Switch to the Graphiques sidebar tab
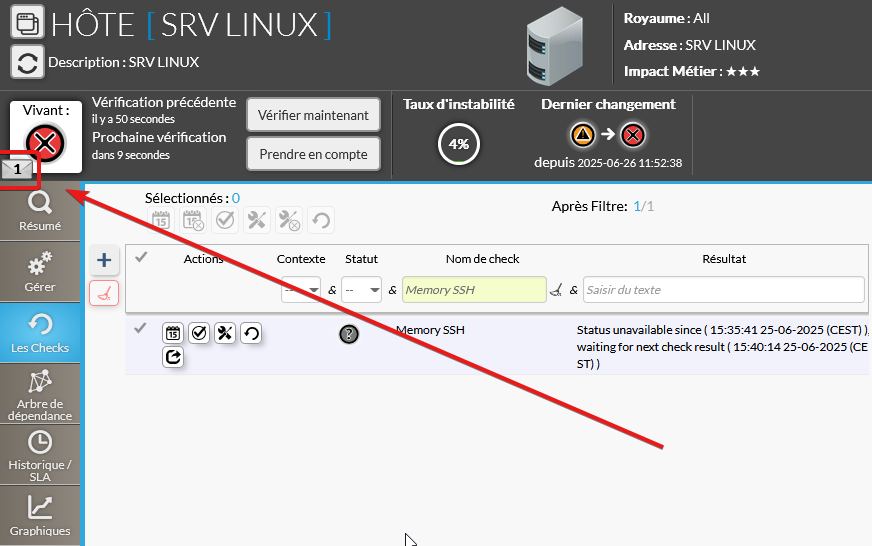This screenshot has width=872, height=546. (40, 516)
